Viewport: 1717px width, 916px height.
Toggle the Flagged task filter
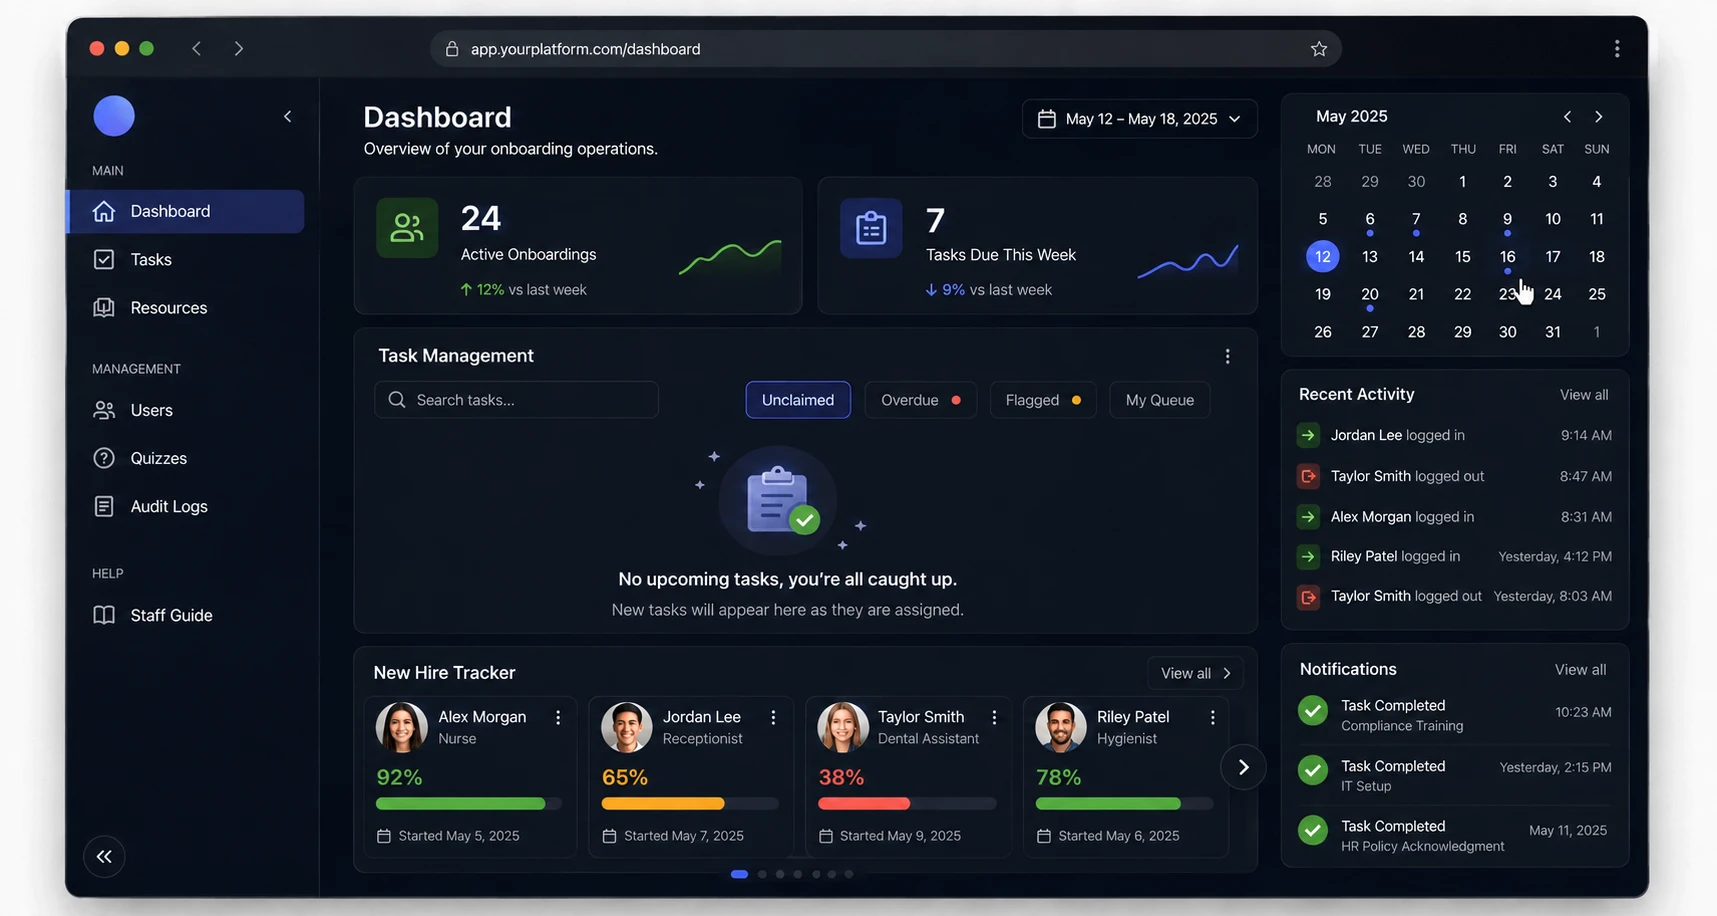click(x=1042, y=400)
